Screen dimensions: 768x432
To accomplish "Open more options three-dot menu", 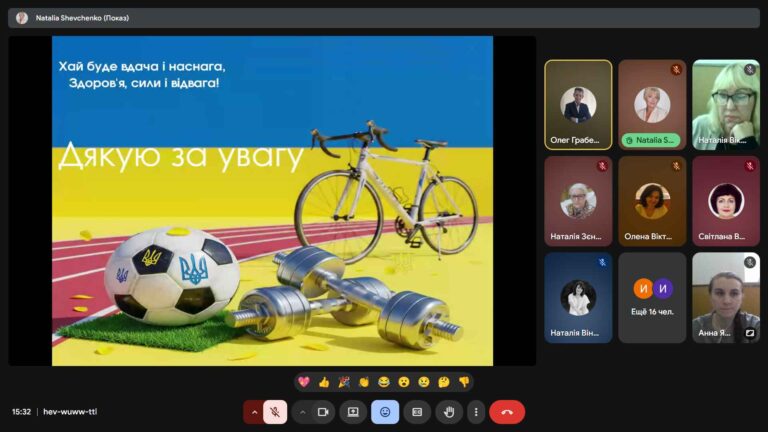I will coord(476,412).
